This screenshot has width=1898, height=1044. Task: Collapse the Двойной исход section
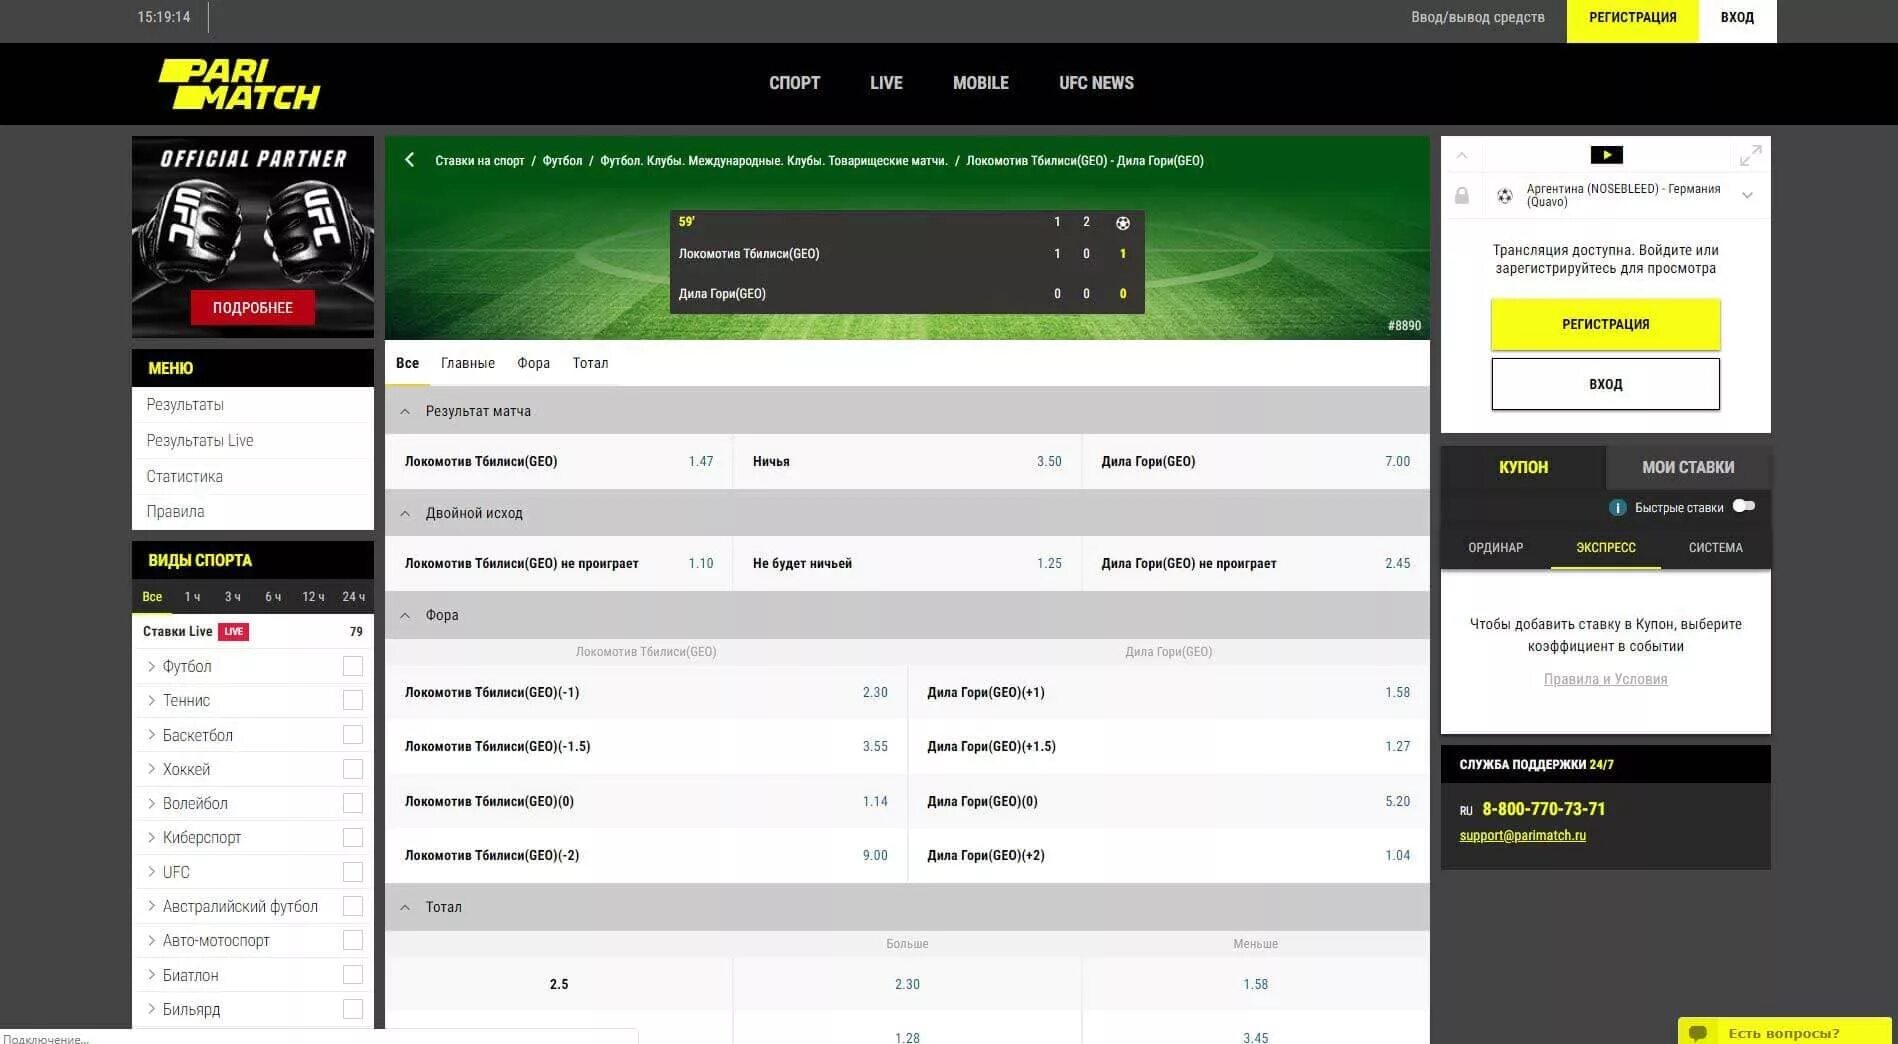coord(405,513)
